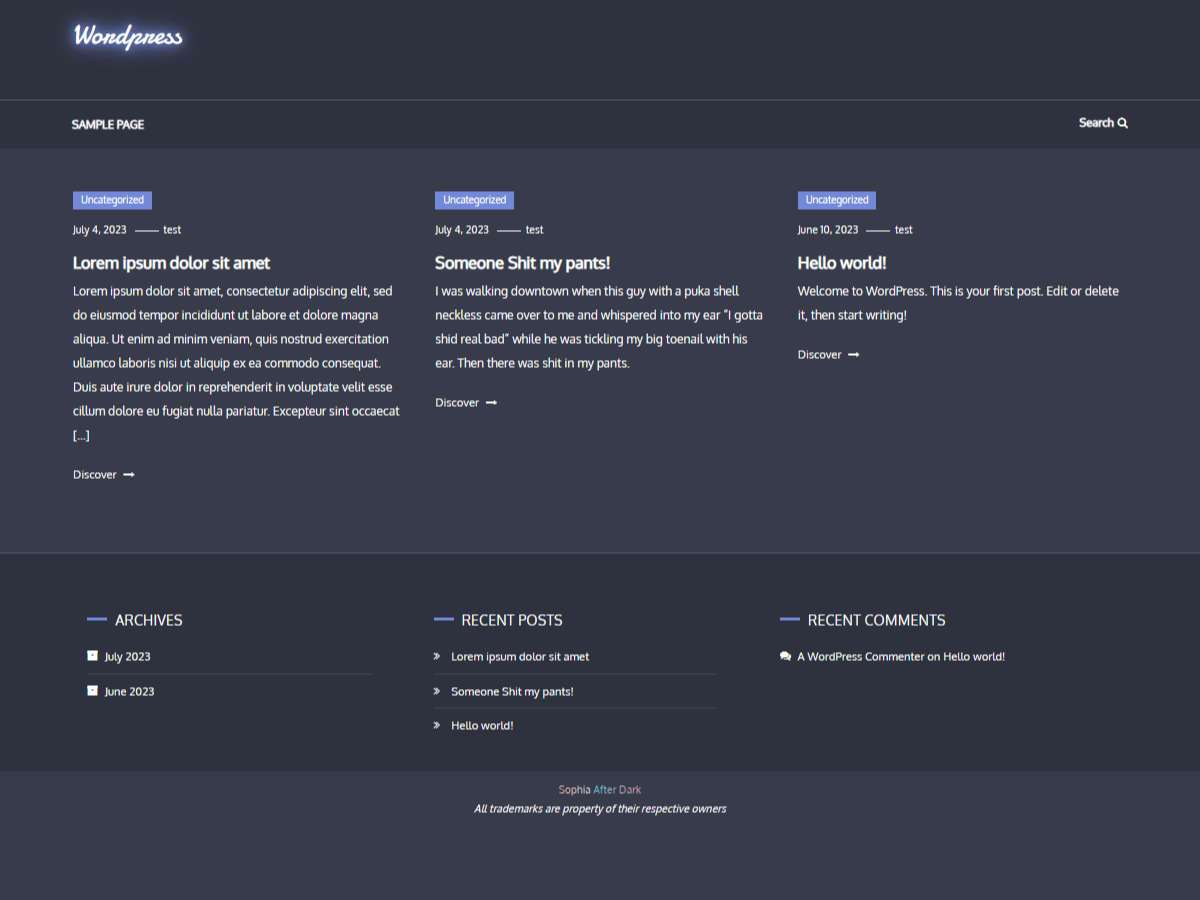Click the search magnifier icon
Screen dimensions: 1200x900
[x=1123, y=123]
